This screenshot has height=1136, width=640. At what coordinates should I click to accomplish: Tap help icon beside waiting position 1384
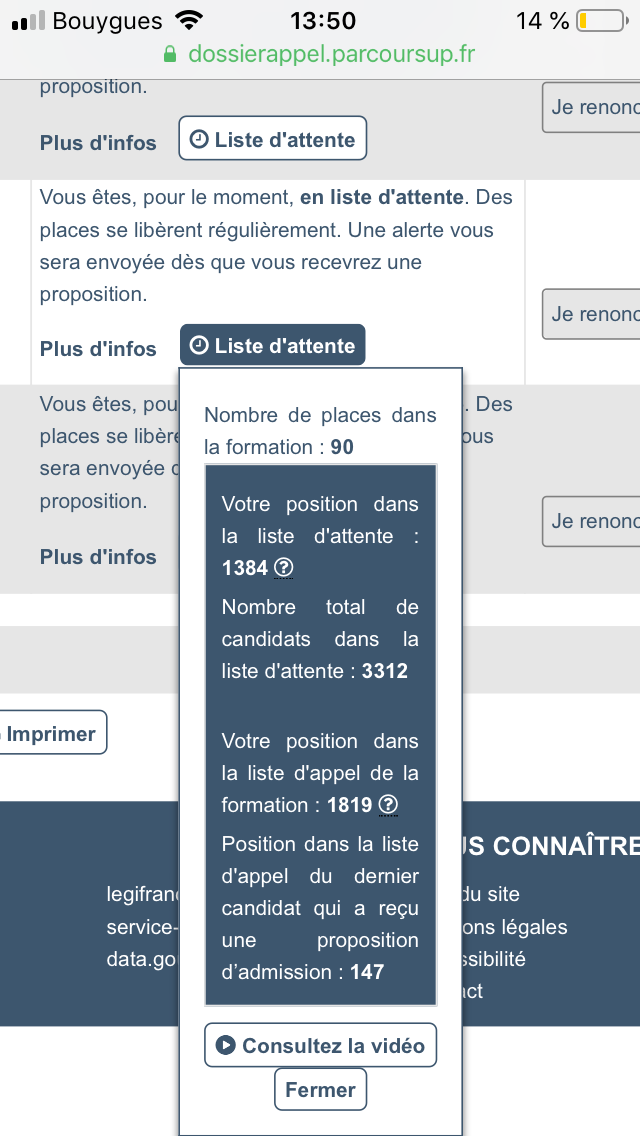tap(284, 568)
